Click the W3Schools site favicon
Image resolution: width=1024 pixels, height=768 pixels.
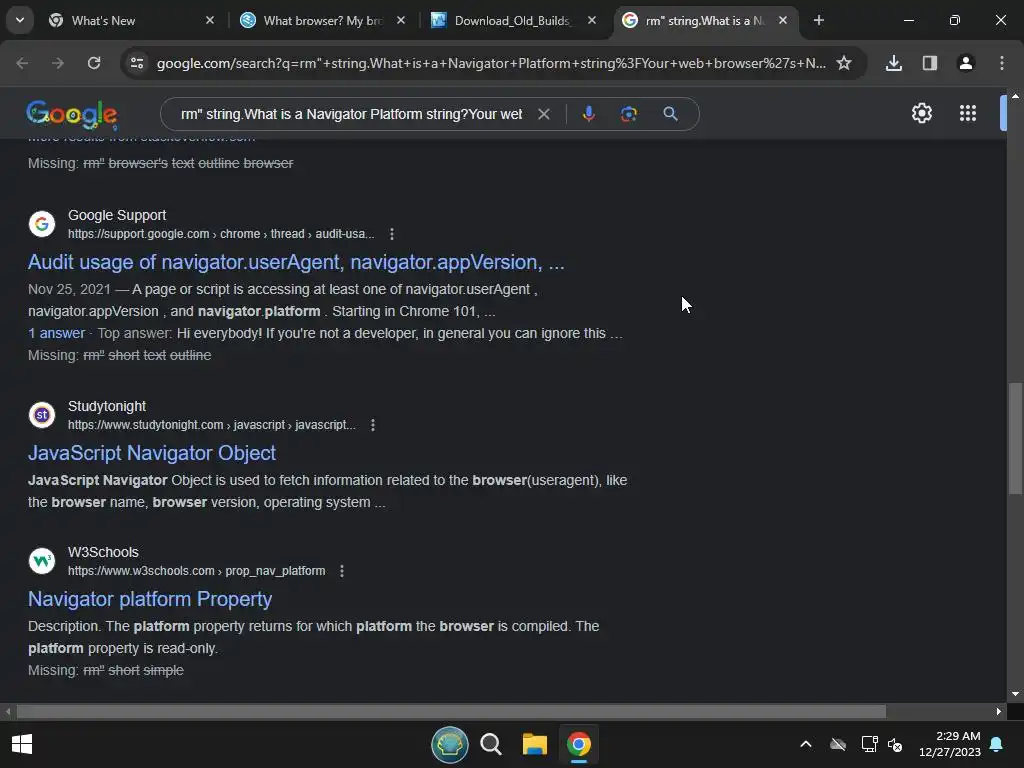pos(42,561)
